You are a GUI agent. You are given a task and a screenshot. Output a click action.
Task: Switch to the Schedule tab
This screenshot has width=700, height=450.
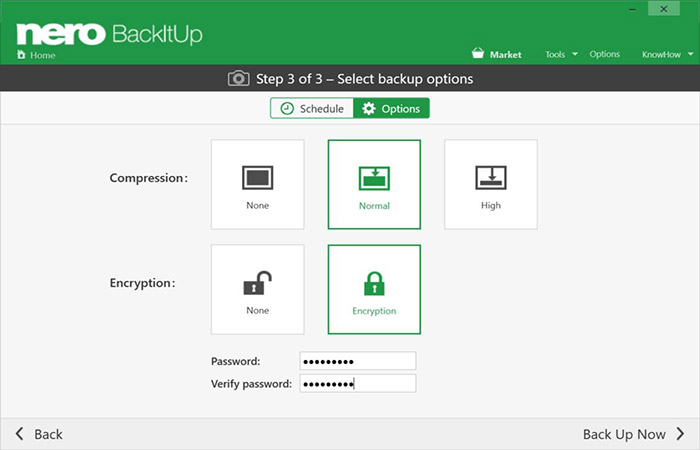click(x=312, y=108)
